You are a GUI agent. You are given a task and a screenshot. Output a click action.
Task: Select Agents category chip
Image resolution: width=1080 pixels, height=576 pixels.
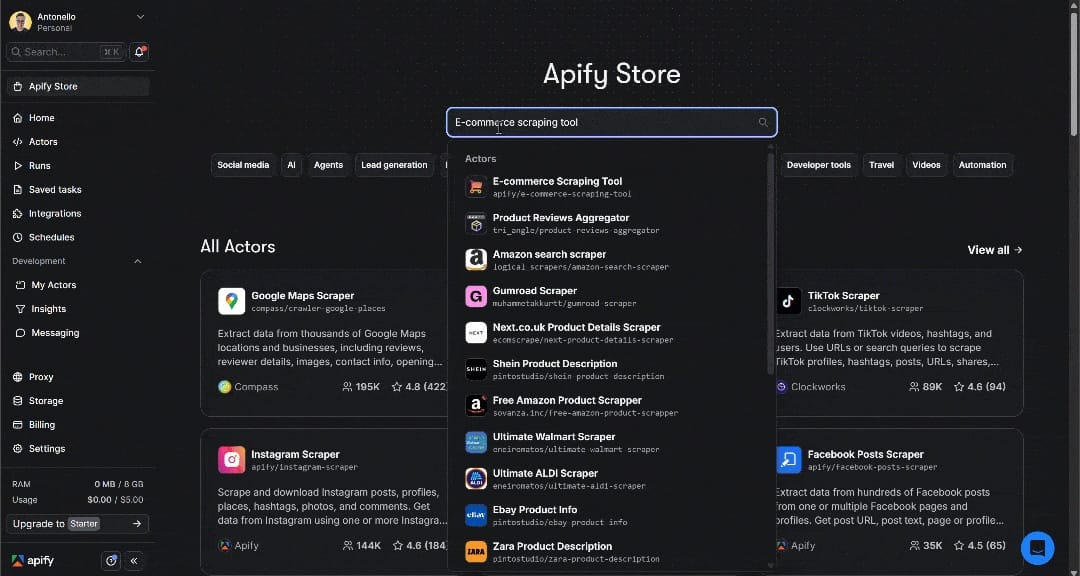click(329, 165)
